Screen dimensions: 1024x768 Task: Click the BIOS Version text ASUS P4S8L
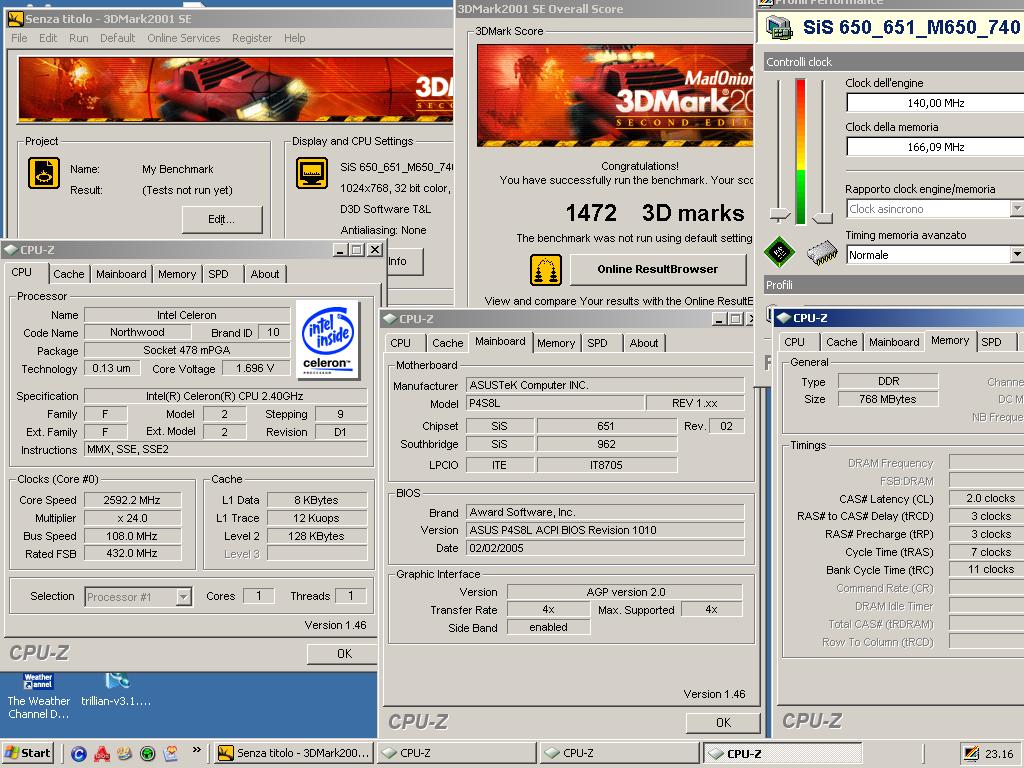(x=605, y=530)
